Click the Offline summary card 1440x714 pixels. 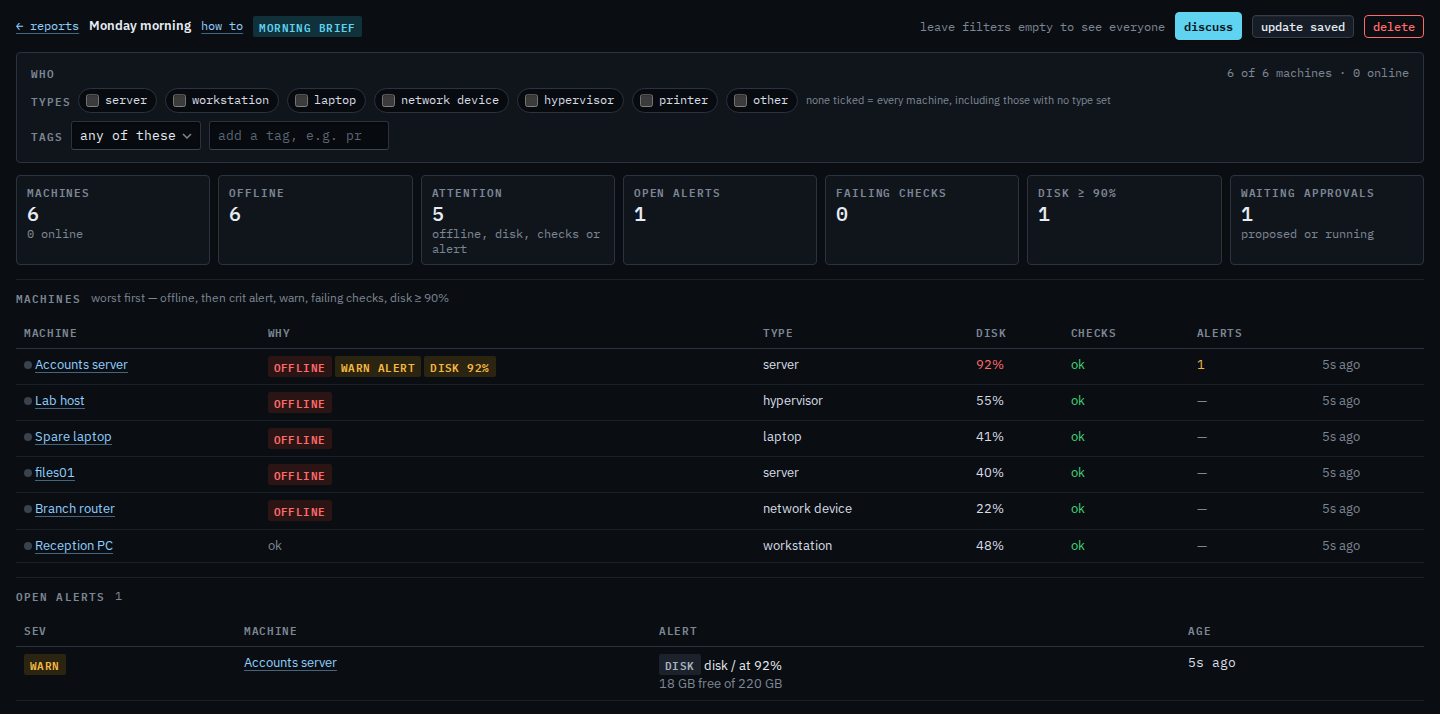pos(315,220)
